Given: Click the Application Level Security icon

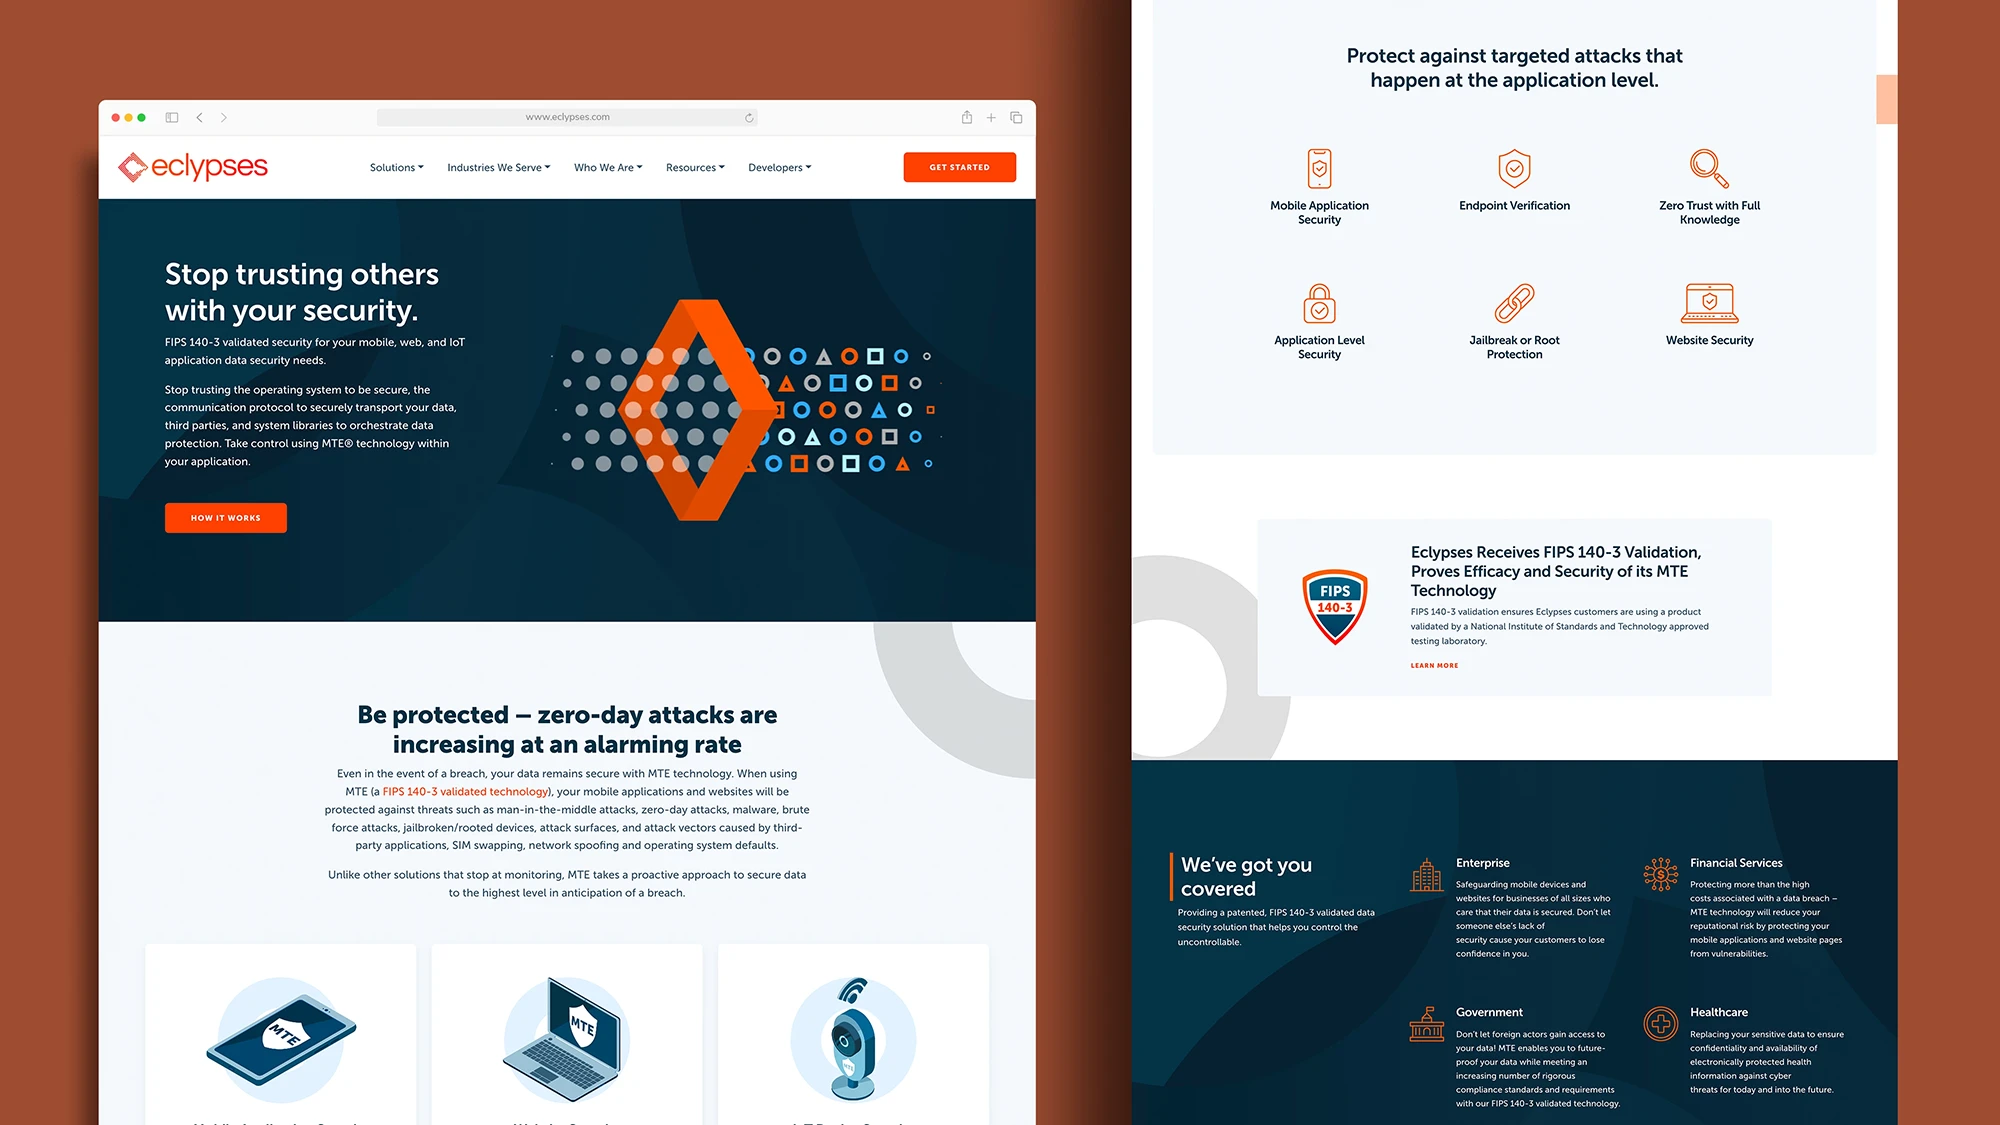Looking at the screenshot, I should pyautogui.click(x=1320, y=304).
